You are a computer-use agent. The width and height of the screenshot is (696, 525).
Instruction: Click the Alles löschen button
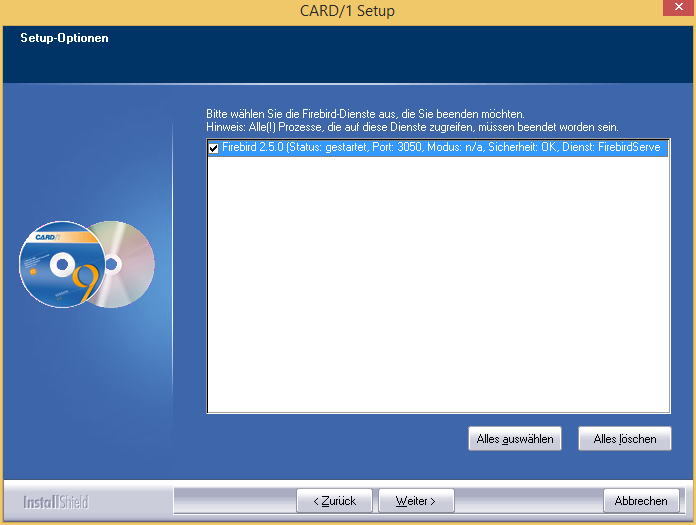625,439
